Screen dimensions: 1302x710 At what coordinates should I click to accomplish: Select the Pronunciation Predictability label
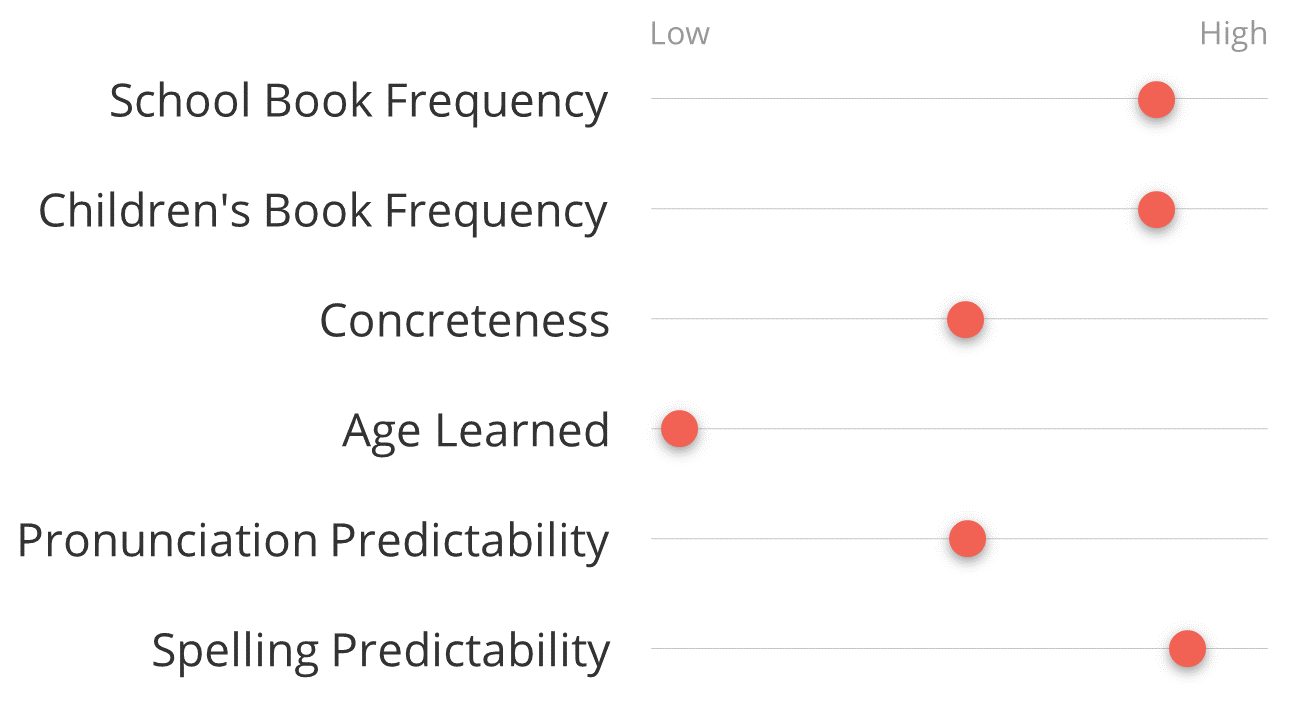313,541
